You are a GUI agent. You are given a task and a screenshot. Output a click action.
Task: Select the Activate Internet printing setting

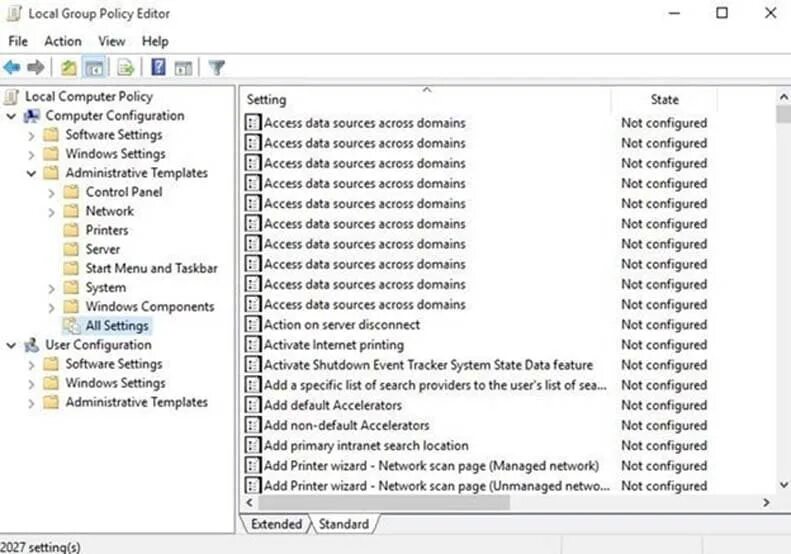(x=333, y=345)
